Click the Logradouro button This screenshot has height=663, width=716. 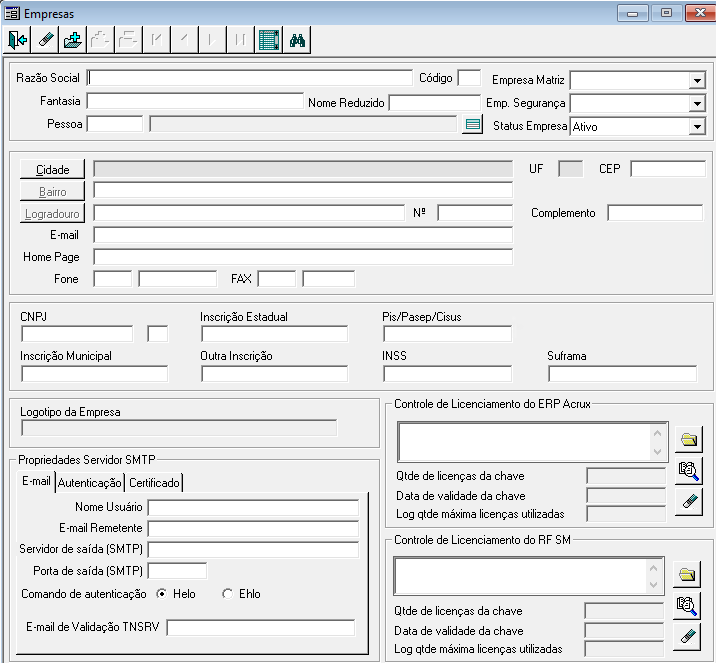click(x=53, y=214)
